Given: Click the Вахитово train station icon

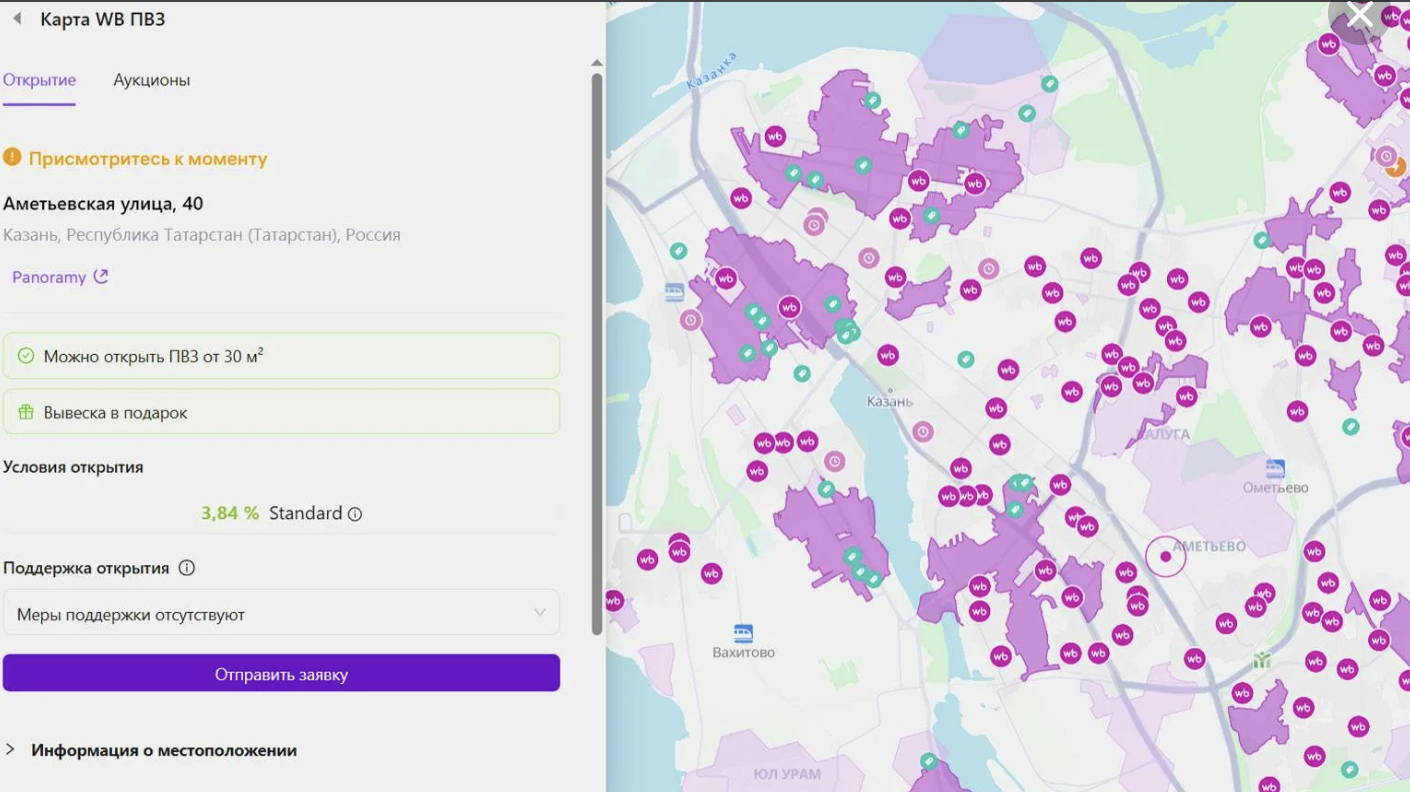Looking at the screenshot, I should tap(743, 633).
